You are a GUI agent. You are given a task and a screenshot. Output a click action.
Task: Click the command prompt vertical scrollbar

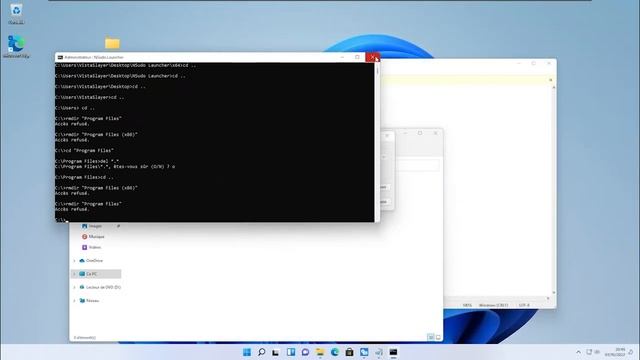tap(377, 142)
